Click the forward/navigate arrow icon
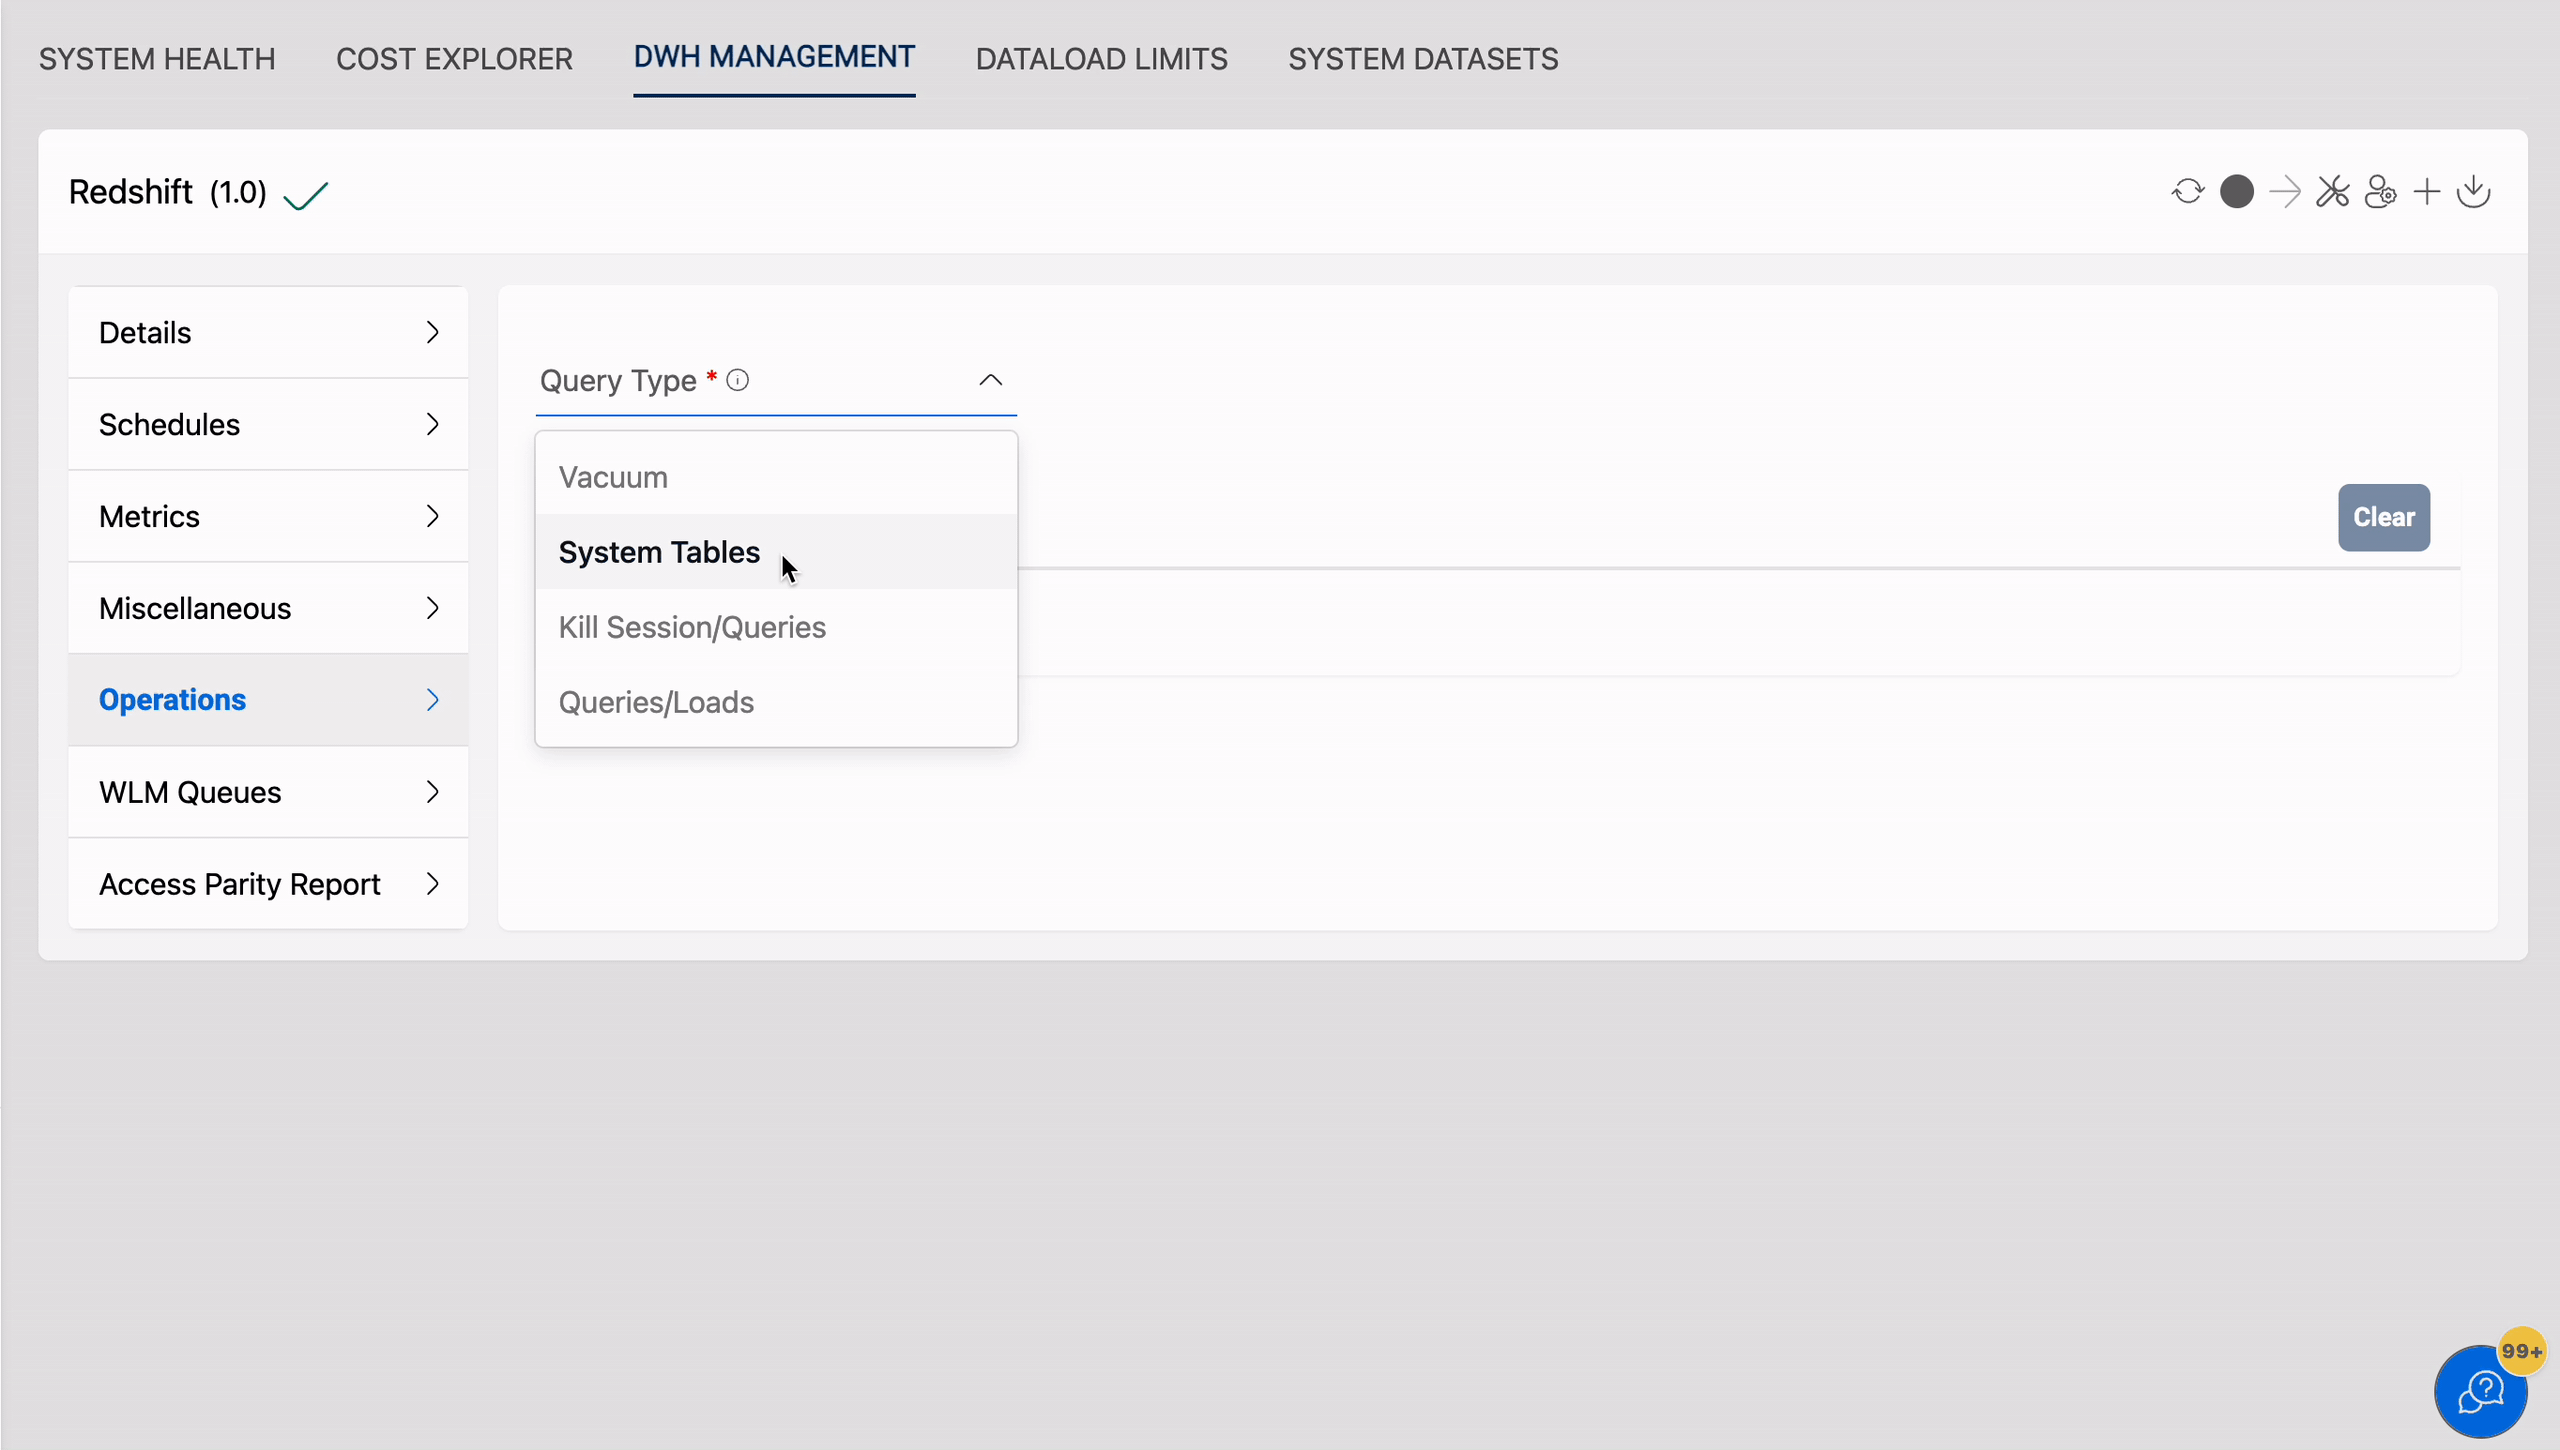This screenshot has height=1450, width=2560. click(2284, 192)
